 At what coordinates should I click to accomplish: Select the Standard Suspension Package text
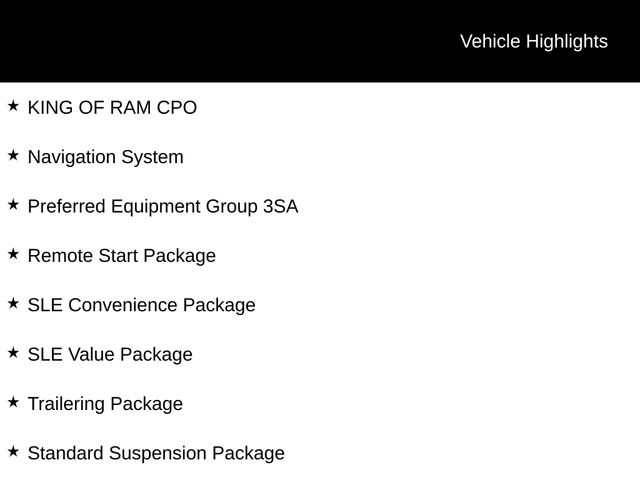156,454
